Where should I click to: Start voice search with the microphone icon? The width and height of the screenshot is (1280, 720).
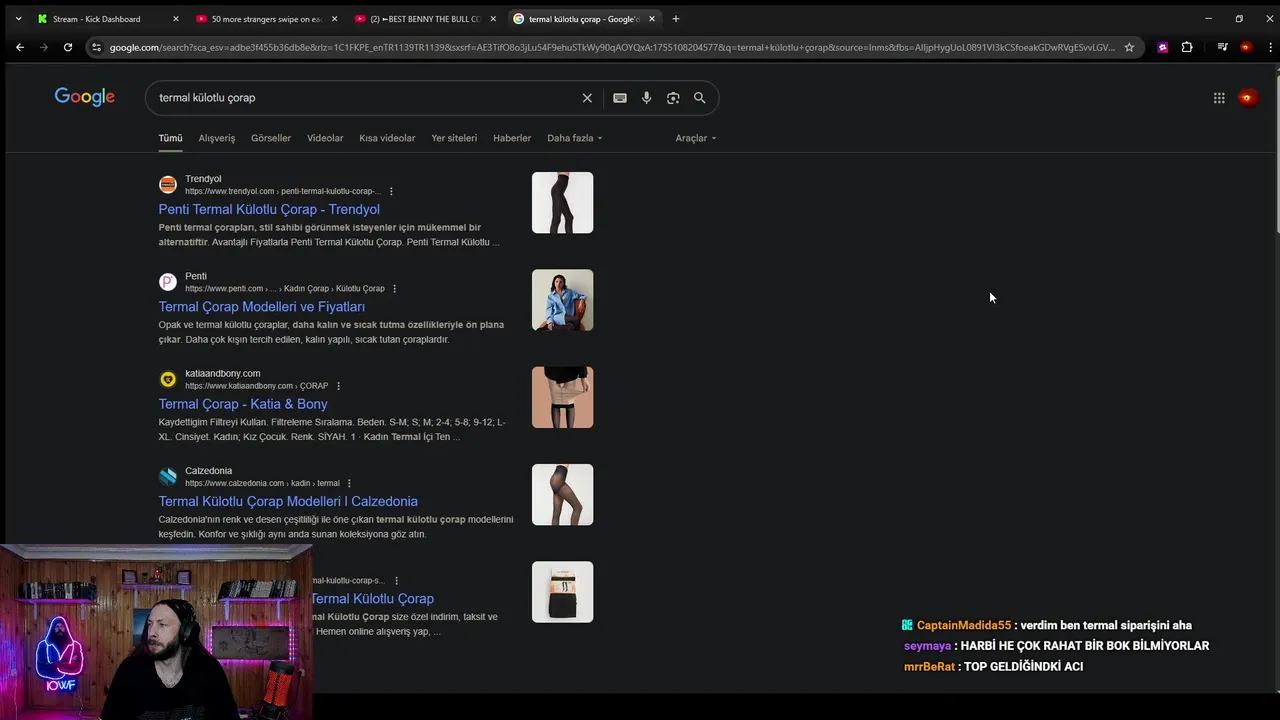click(x=646, y=98)
